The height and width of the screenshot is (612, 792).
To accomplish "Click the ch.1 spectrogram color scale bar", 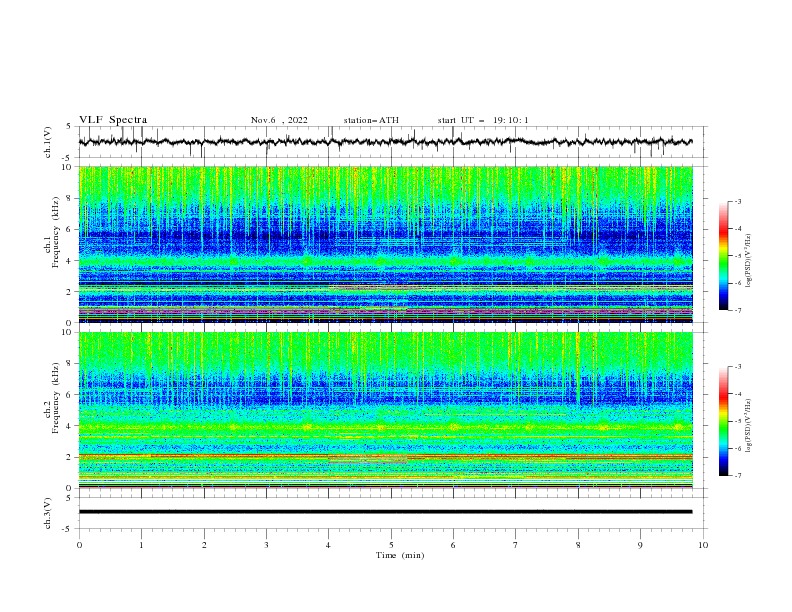I will pos(723,256).
